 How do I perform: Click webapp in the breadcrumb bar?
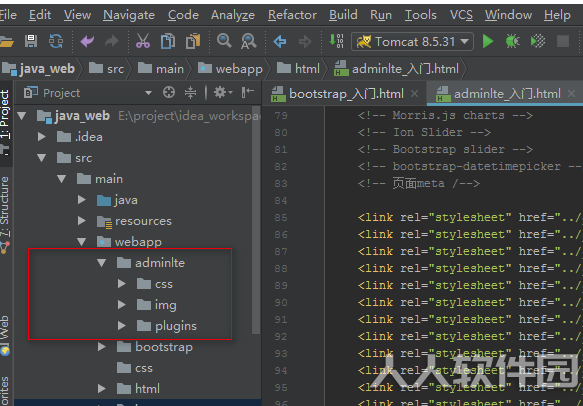coord(230,69)
